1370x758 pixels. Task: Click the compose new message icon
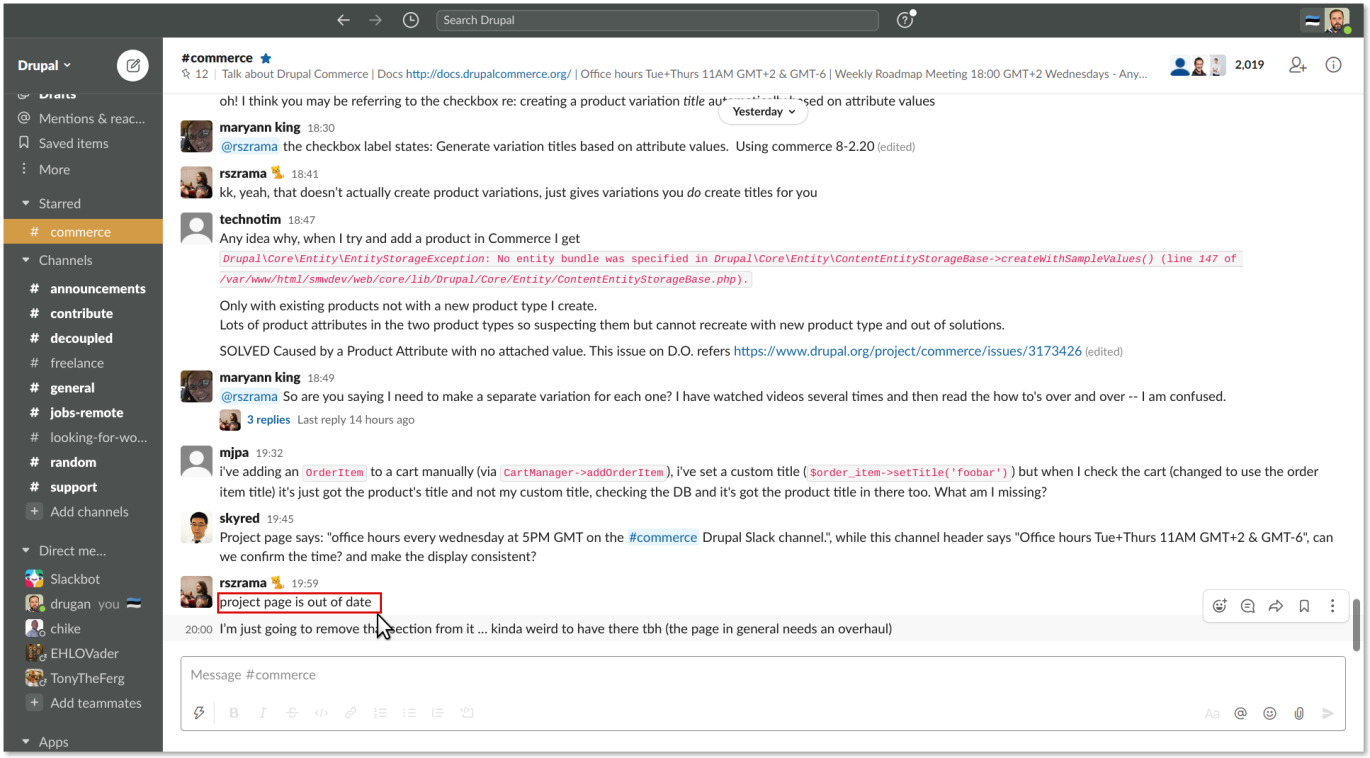[133, 66]
